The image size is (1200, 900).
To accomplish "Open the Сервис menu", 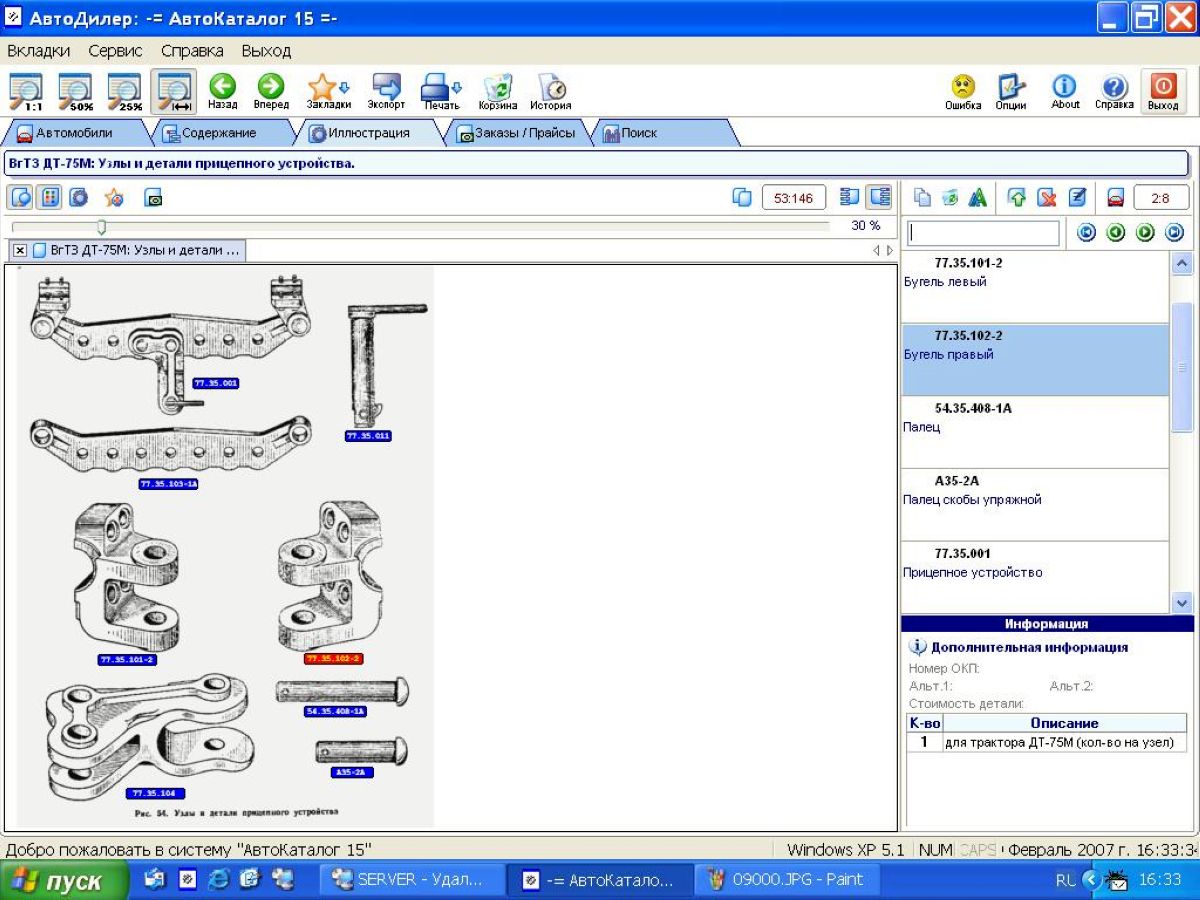I will tap(115, 50).
